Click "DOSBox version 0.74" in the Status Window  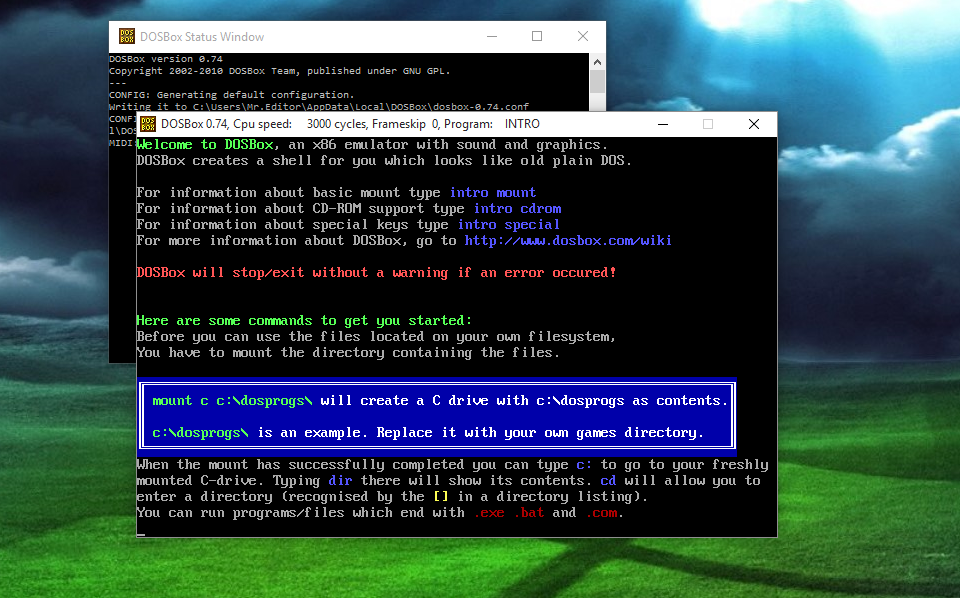pos(166,59)
